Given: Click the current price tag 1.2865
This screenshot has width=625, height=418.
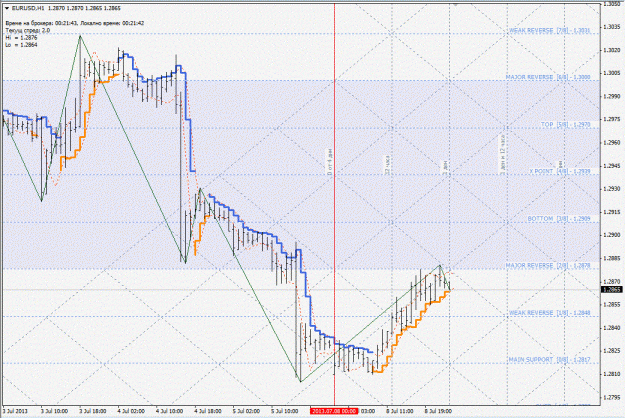Looking at the screenshot, I should point(612,290).
